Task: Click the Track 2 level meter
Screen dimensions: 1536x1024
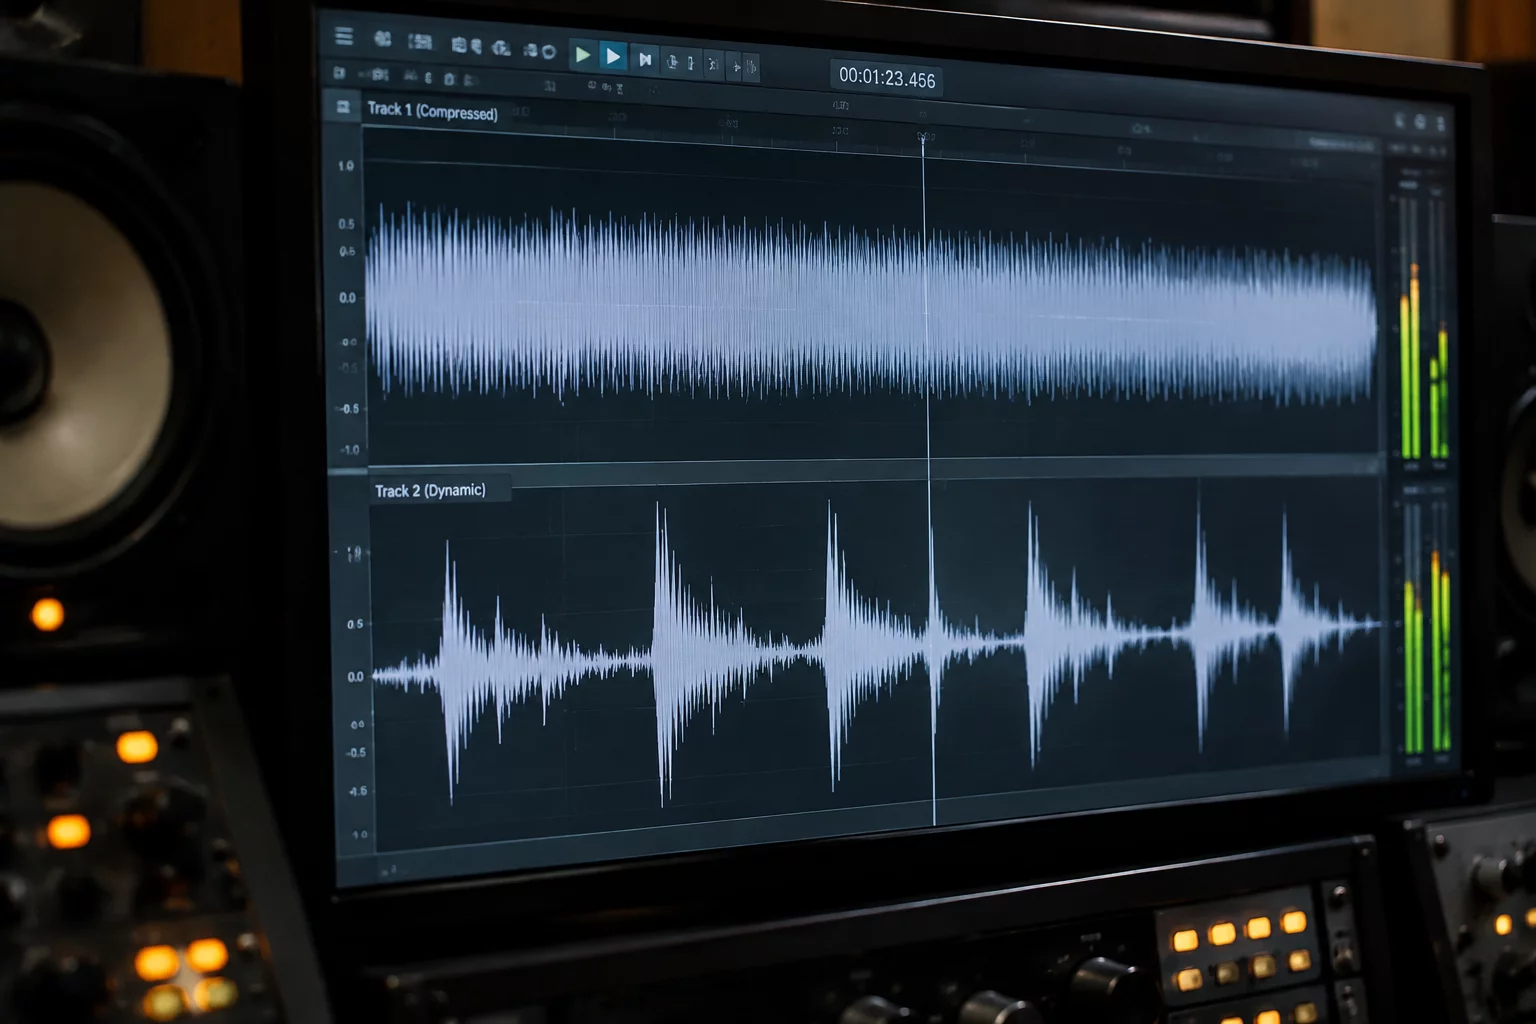Action: point(1427,628)
